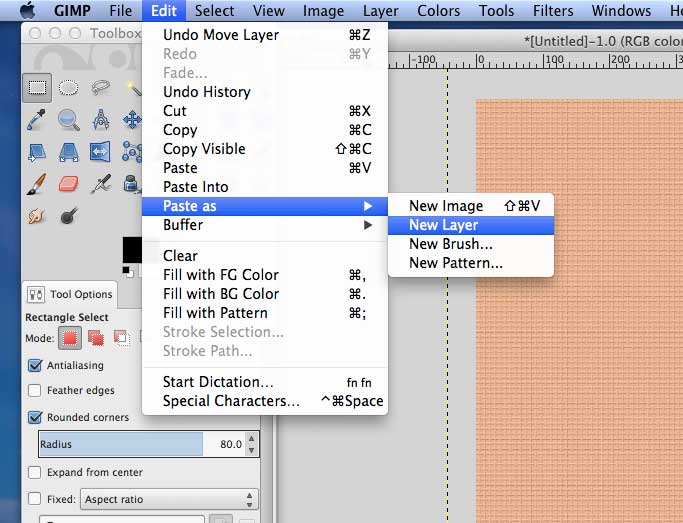Choose New Image from the submenu

click(x=471, y=206)
